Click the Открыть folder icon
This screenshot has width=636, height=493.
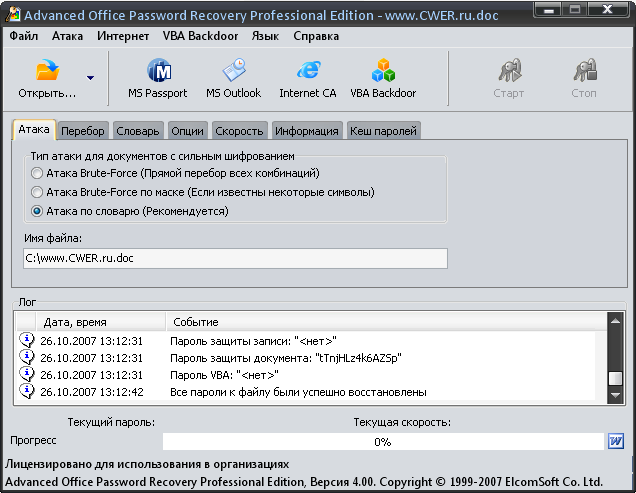pos(47,72)
